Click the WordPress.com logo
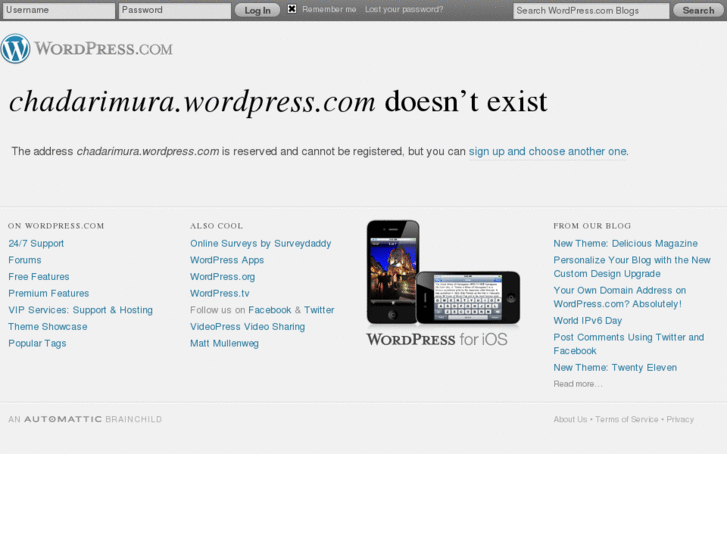Viewport: 727px width, 545px height. click(x=87, y=48)
